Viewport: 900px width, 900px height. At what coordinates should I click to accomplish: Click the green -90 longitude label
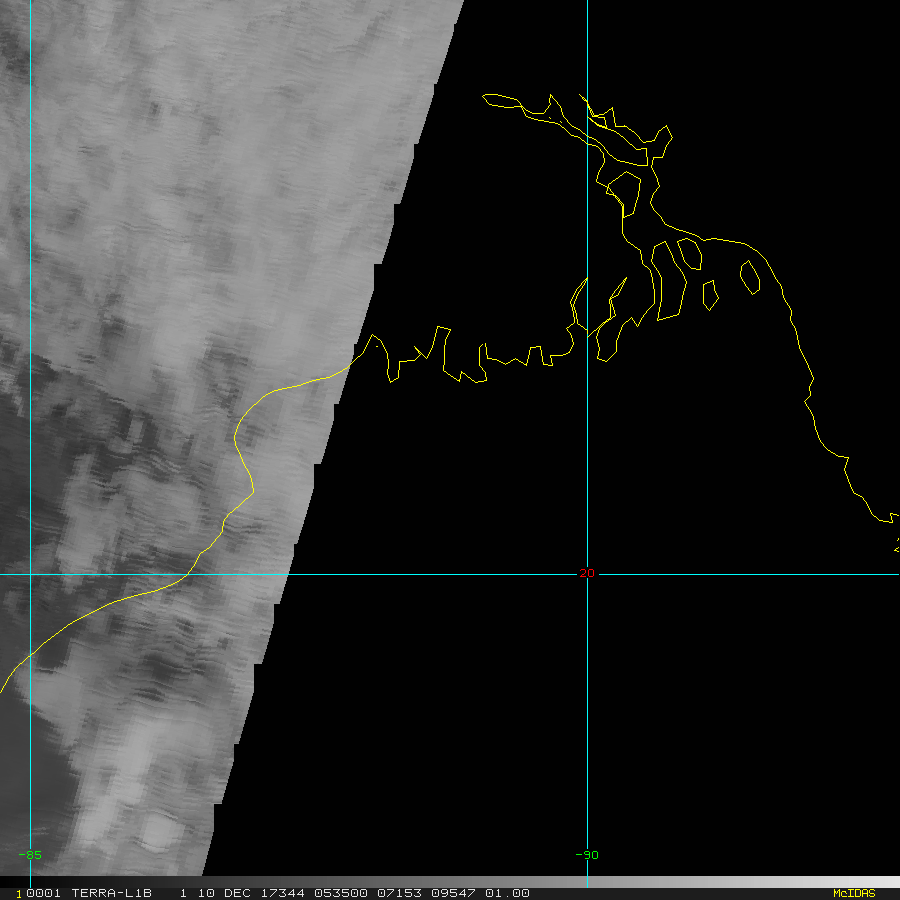(587, 855)
